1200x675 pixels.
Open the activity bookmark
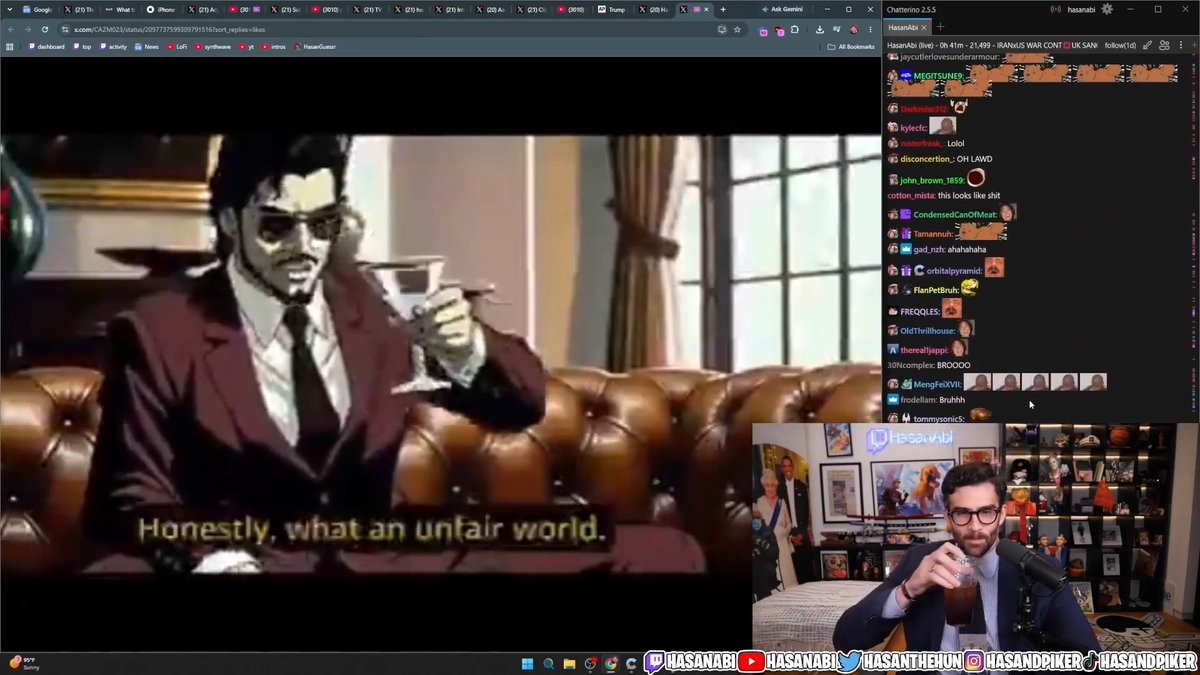click(x=113, y=46)
